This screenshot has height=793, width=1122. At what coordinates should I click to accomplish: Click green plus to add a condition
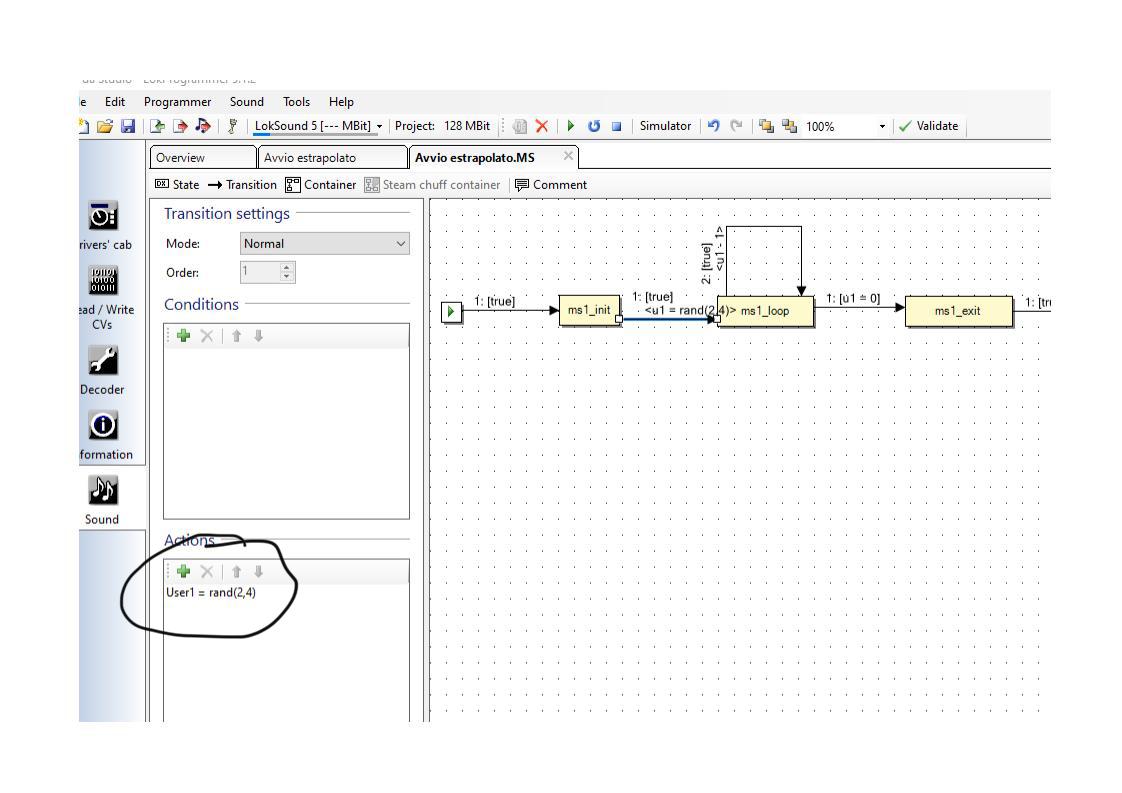coord(183,336)
